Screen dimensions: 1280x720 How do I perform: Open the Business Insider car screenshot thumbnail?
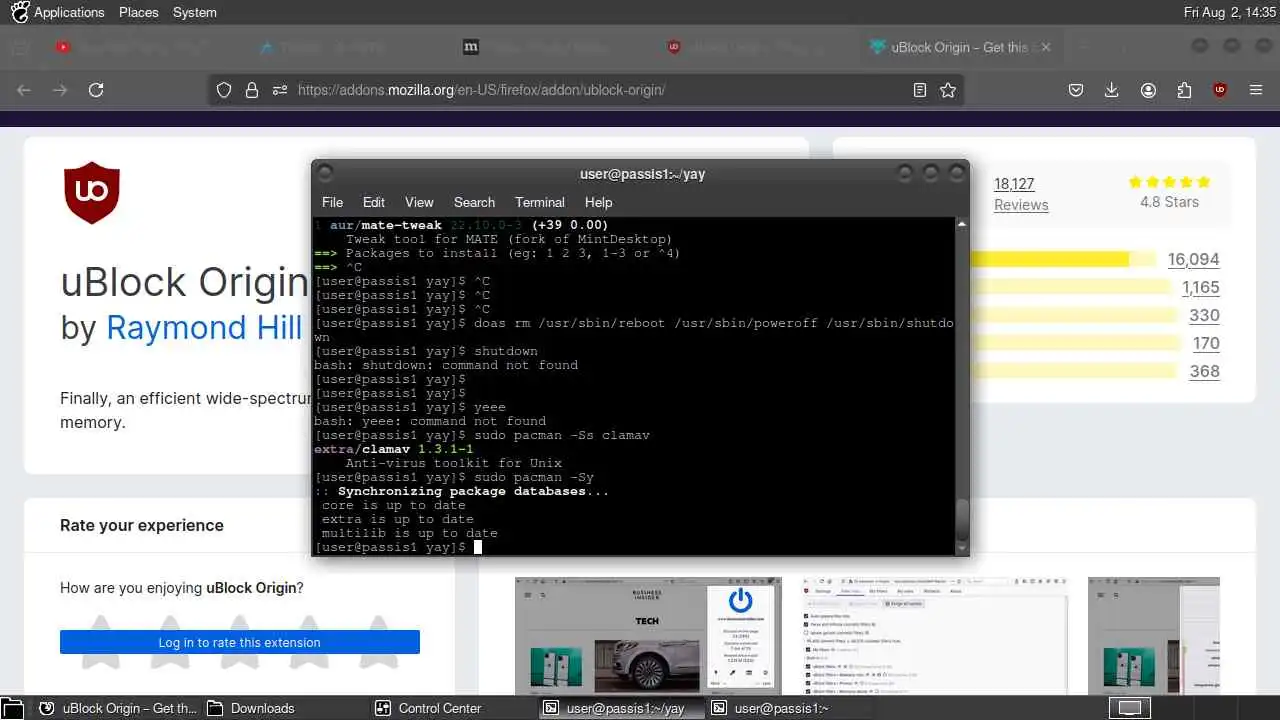click(x=648, y=635)
